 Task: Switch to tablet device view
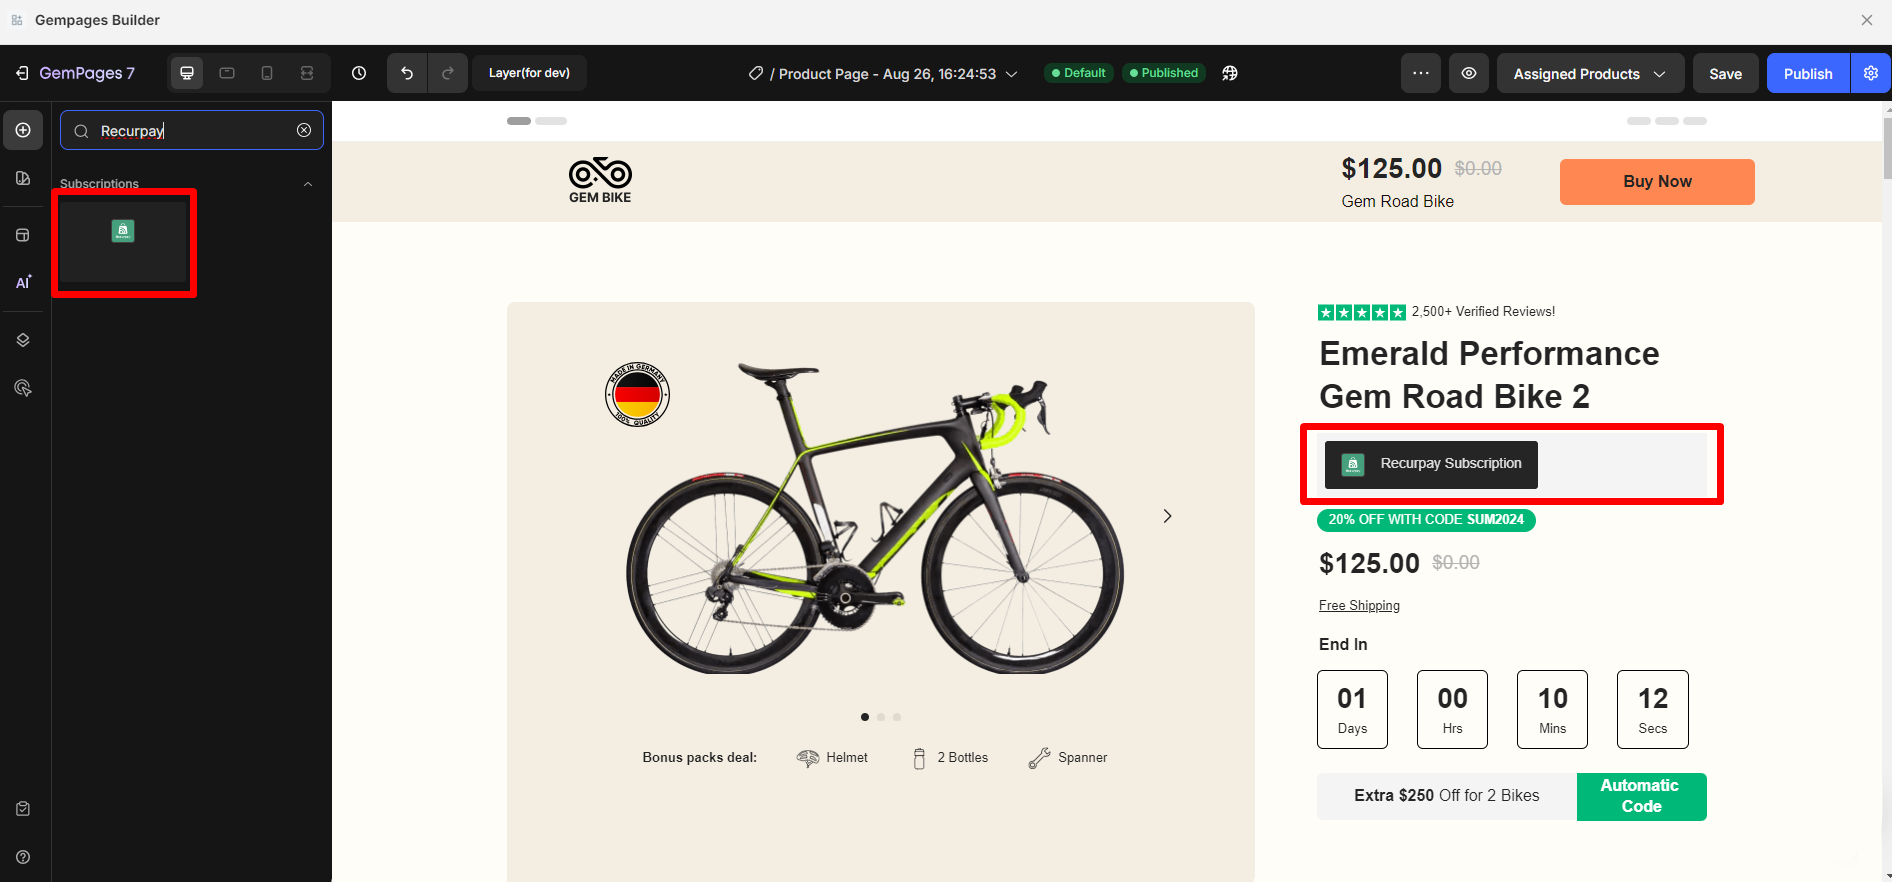[227, 73]
